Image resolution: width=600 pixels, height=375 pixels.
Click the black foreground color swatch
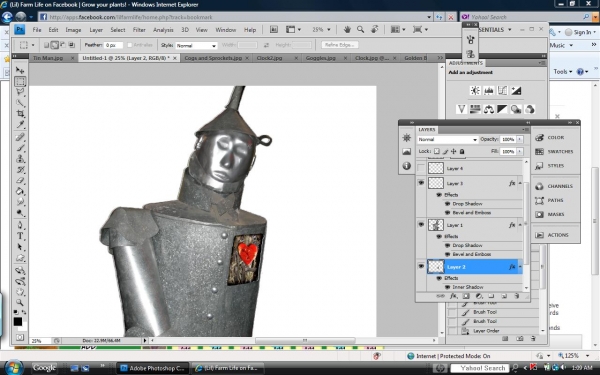[18, 321]
